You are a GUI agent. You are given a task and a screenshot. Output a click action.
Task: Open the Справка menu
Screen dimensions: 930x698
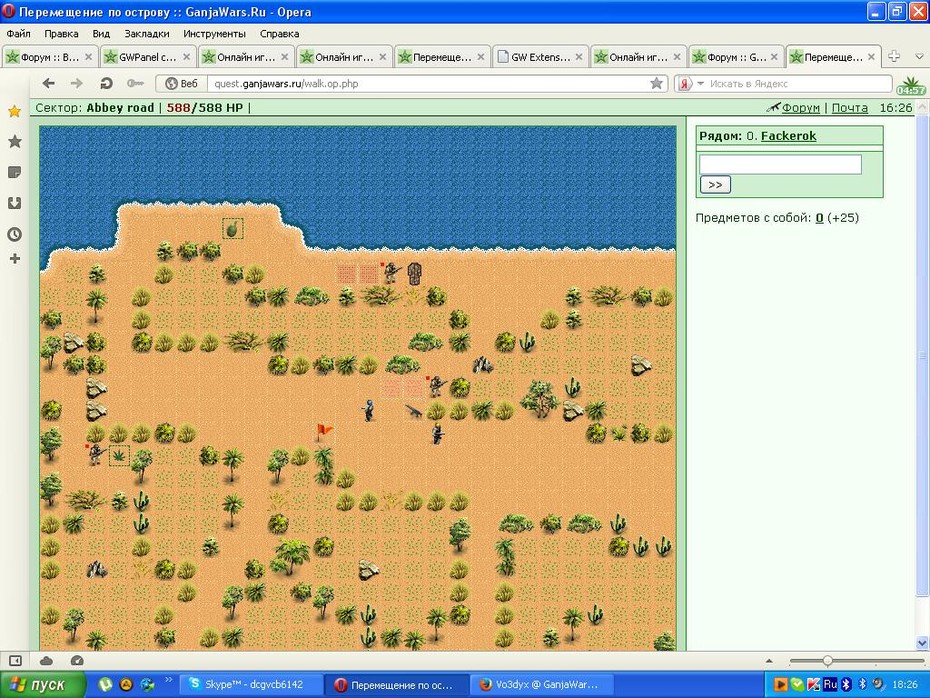click(279, 34)
